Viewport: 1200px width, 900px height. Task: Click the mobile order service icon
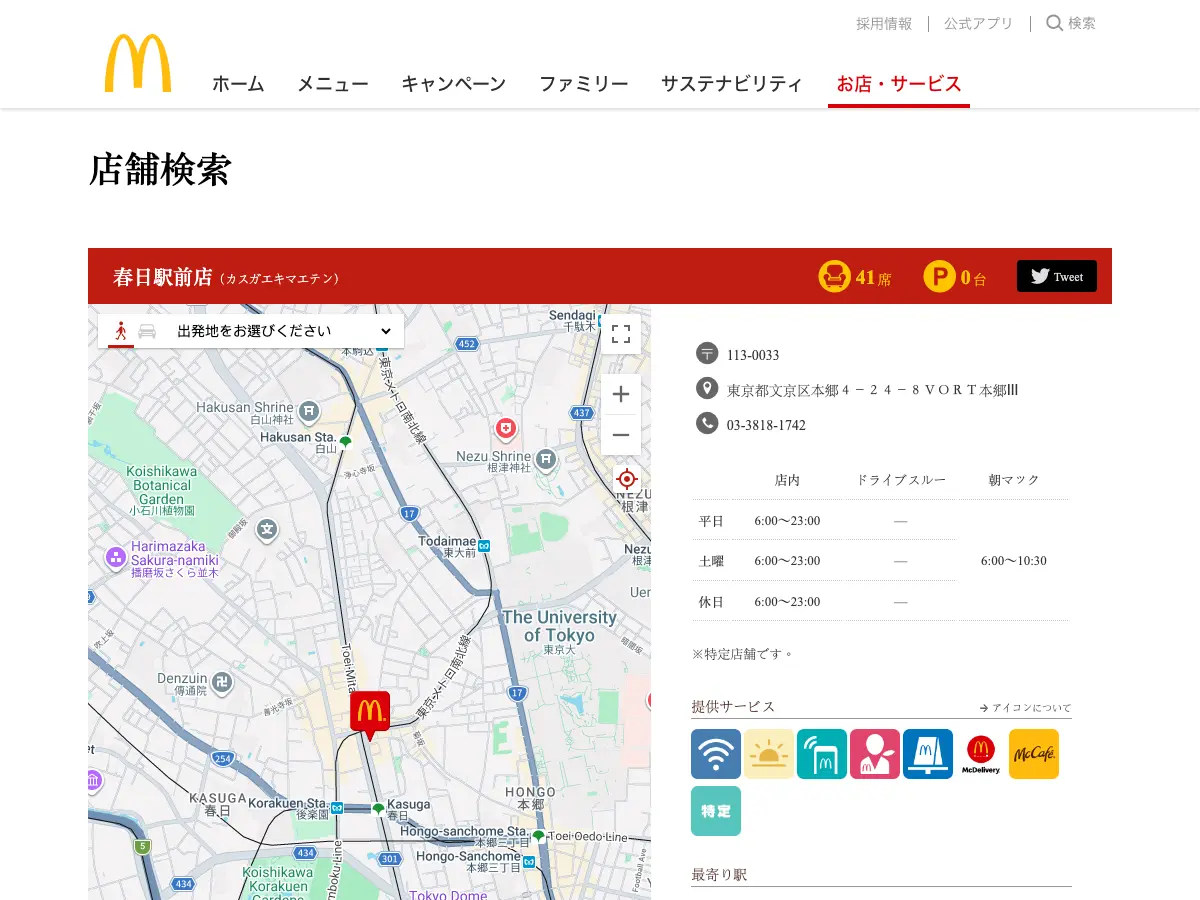point(822,754)
